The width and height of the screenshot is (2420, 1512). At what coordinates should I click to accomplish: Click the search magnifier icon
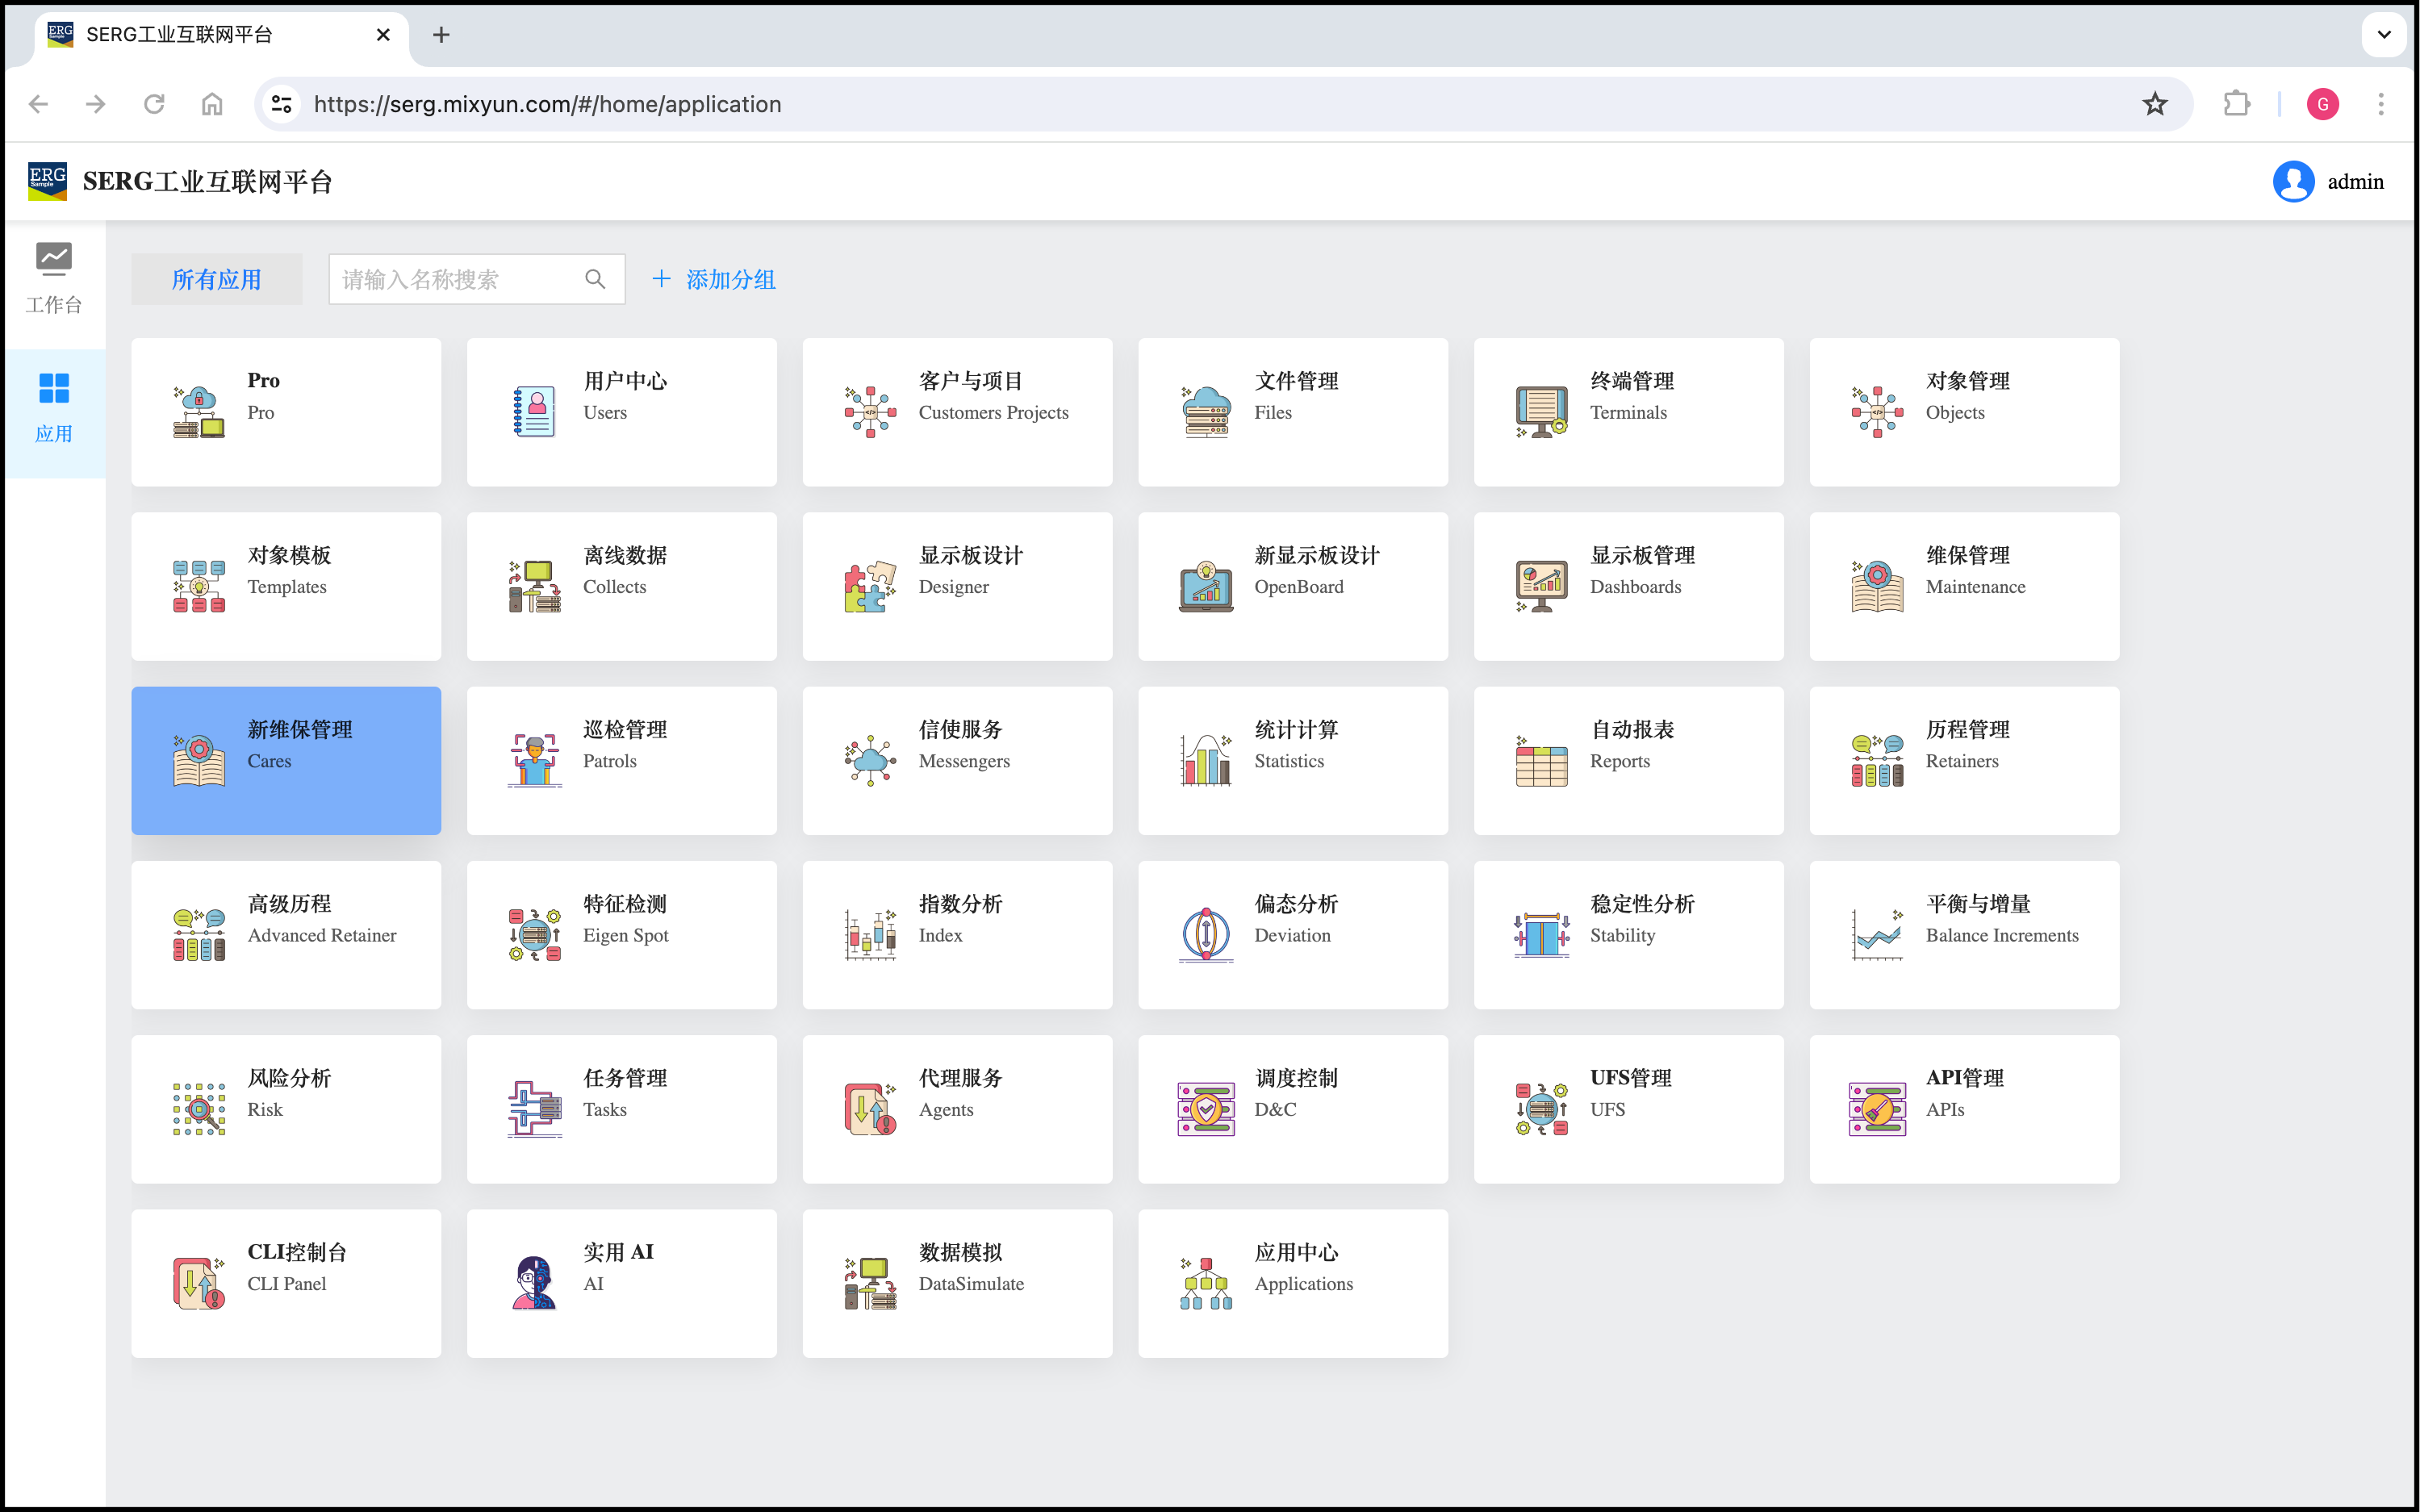pos(595,279)
